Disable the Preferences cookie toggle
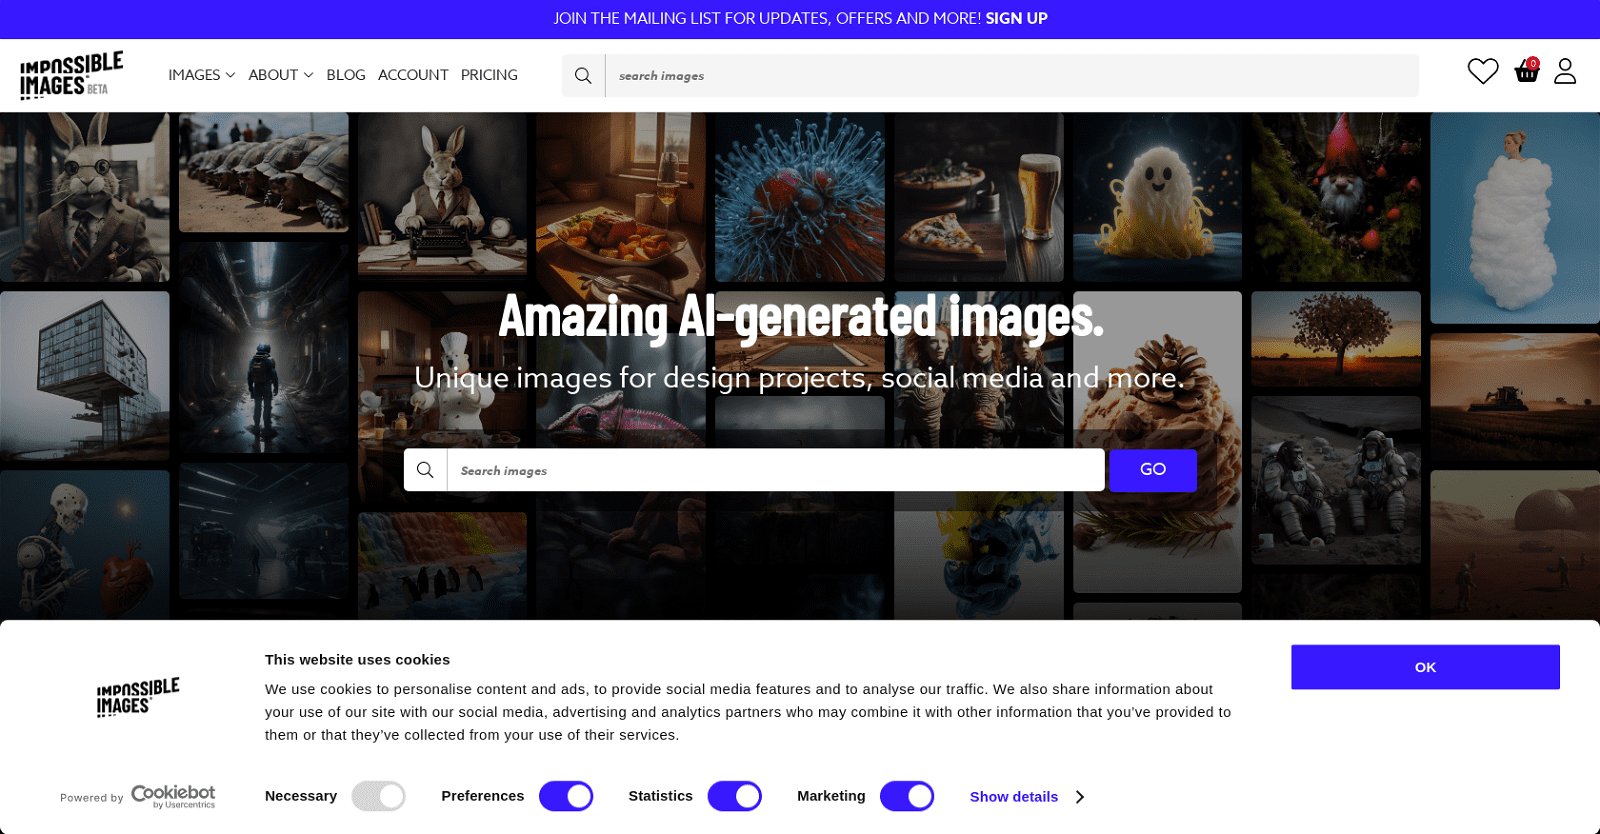The image size is (1600, 834). 566,796
